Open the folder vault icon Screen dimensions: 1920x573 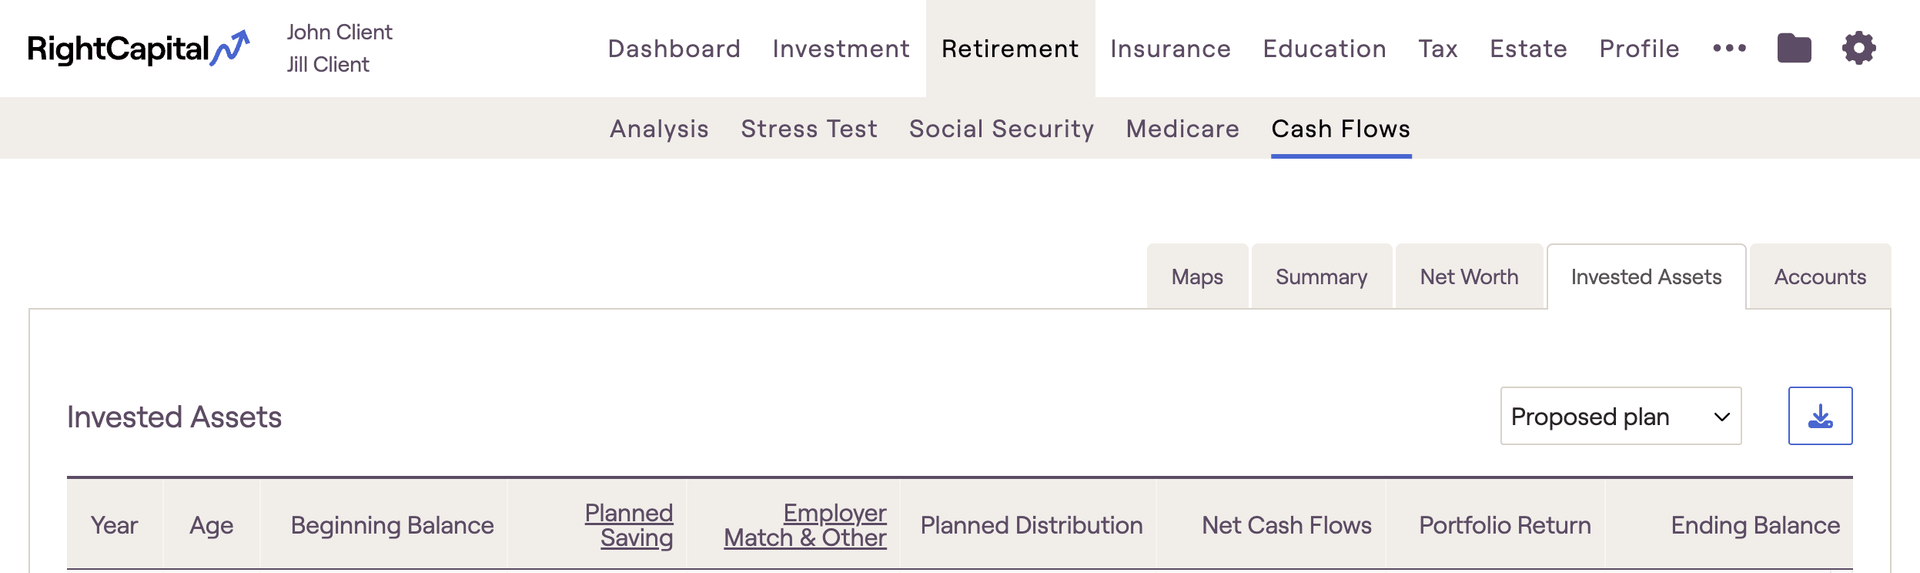1794,48
